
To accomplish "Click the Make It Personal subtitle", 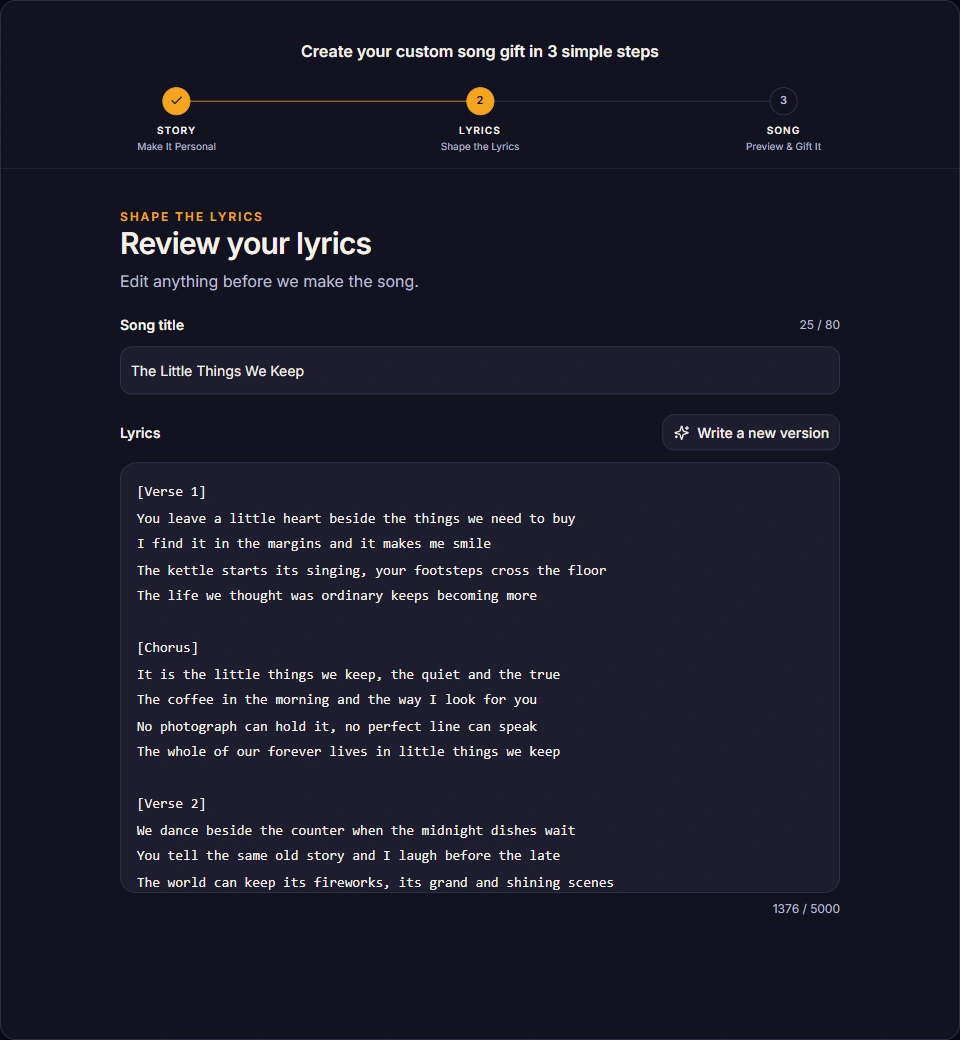I will pyautogui.click(x=176, y=147).
